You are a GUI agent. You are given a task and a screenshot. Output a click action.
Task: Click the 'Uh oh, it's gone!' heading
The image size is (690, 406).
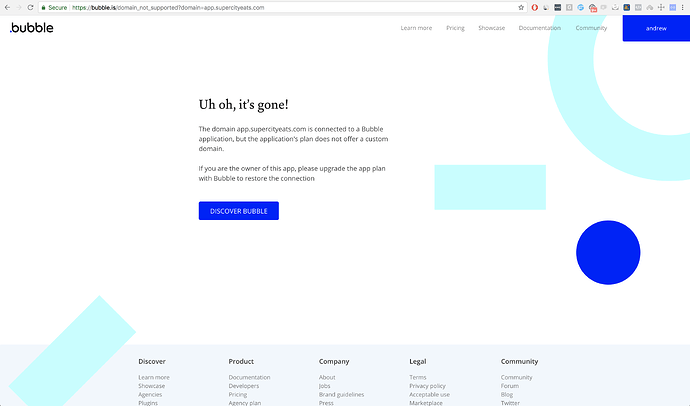pos(243,105)
